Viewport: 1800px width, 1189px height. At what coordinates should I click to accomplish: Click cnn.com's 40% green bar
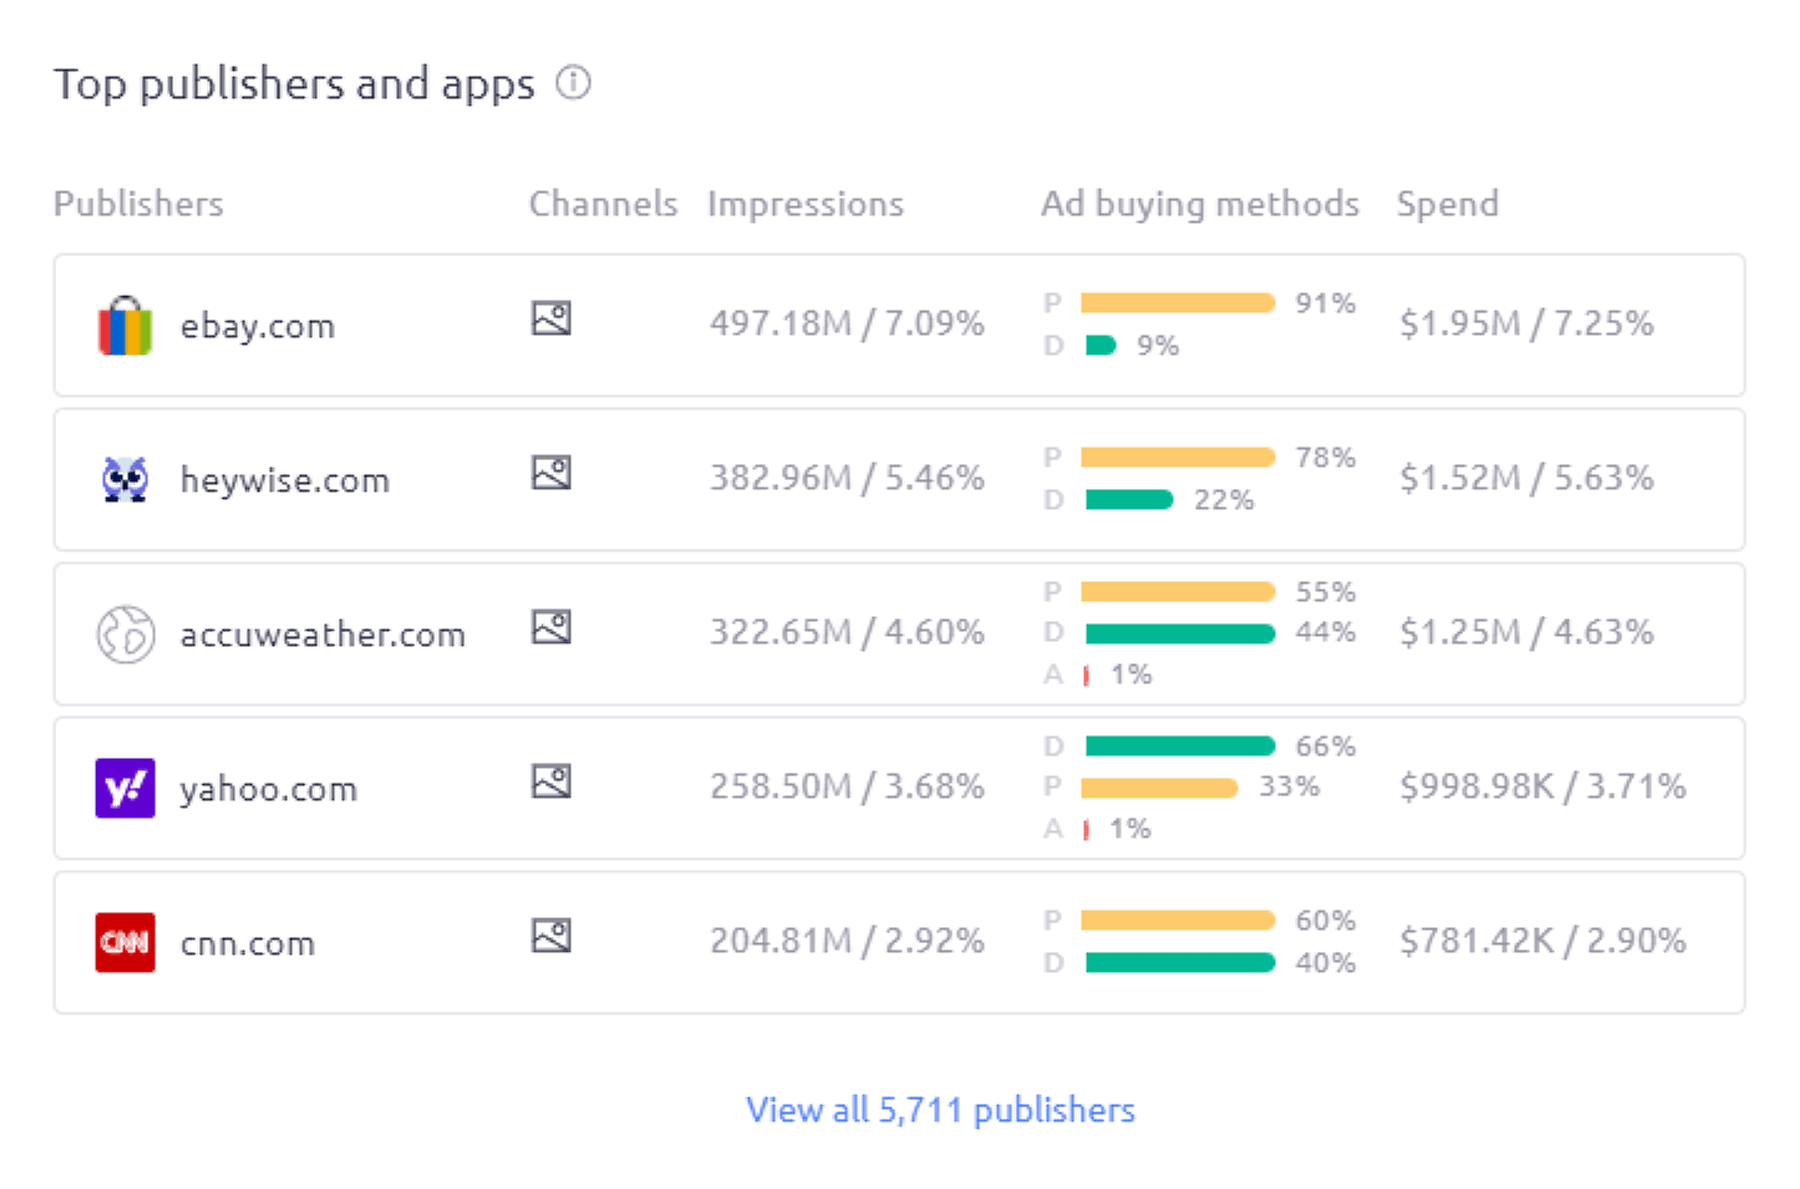[x=1180, y=962]
